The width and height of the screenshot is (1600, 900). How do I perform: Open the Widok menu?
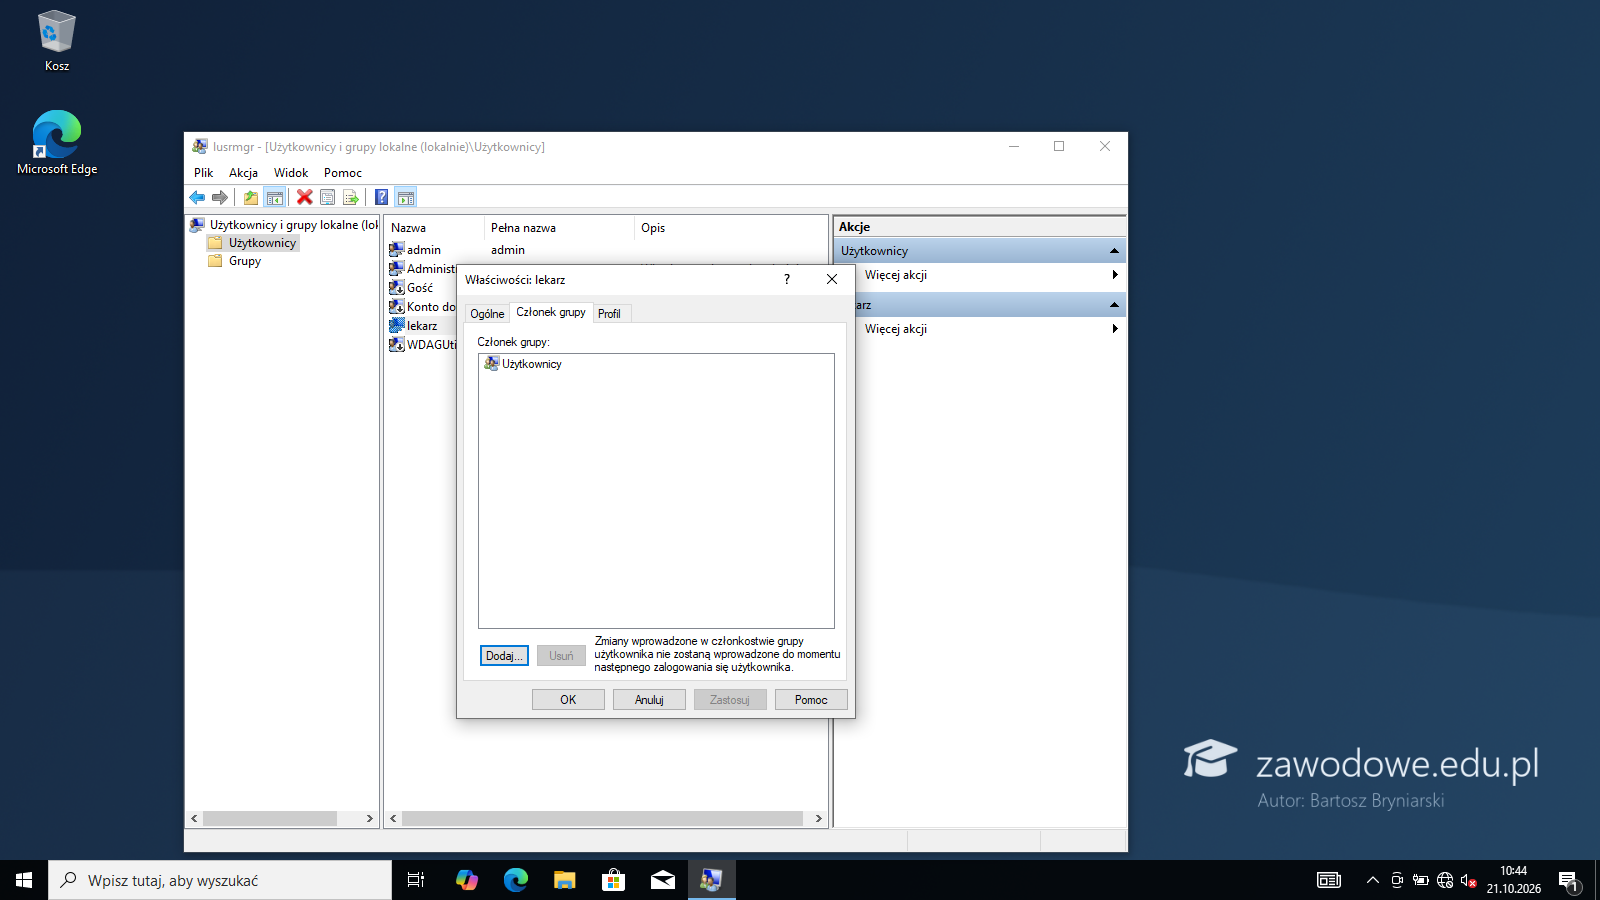point(291,173)
